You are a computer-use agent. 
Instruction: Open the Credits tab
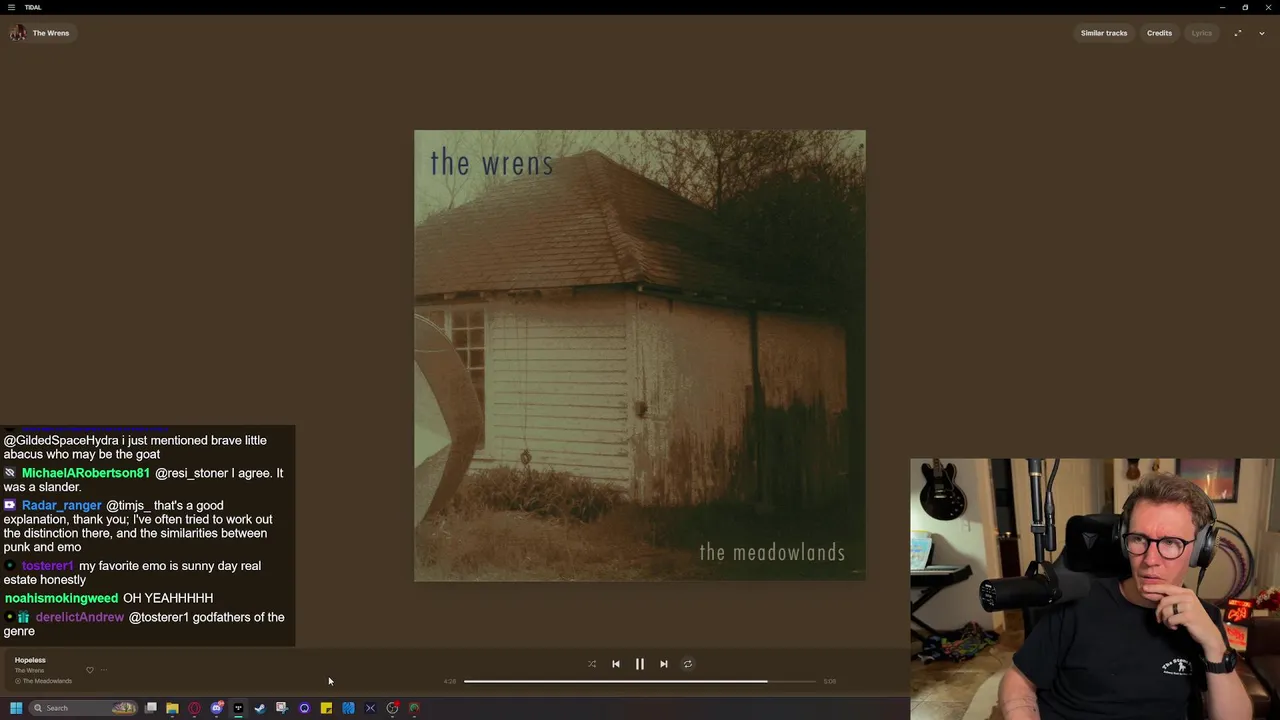[x=1160, y=33]
